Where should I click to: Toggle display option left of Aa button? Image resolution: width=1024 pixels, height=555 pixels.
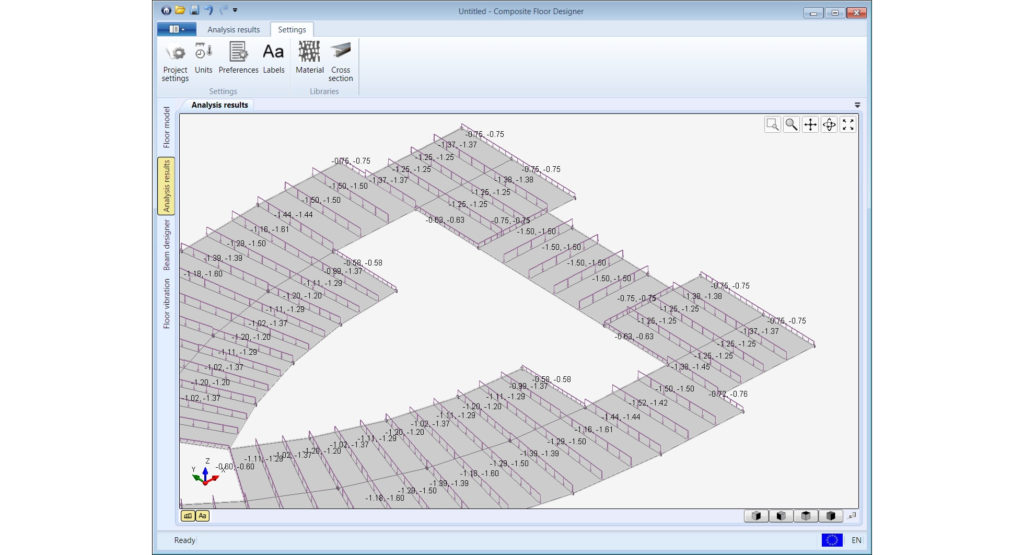point(188,516)
